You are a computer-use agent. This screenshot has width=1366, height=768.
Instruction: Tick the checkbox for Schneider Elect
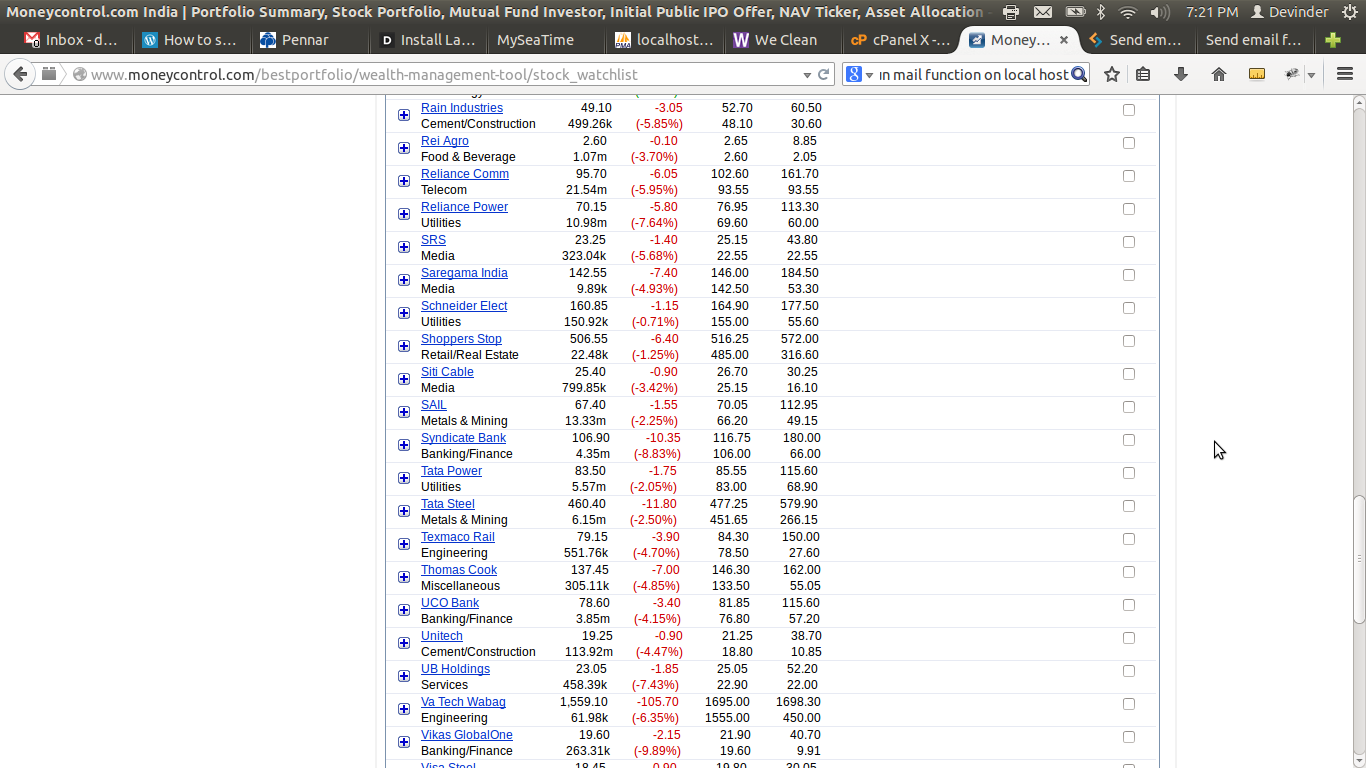(1129, 308)
